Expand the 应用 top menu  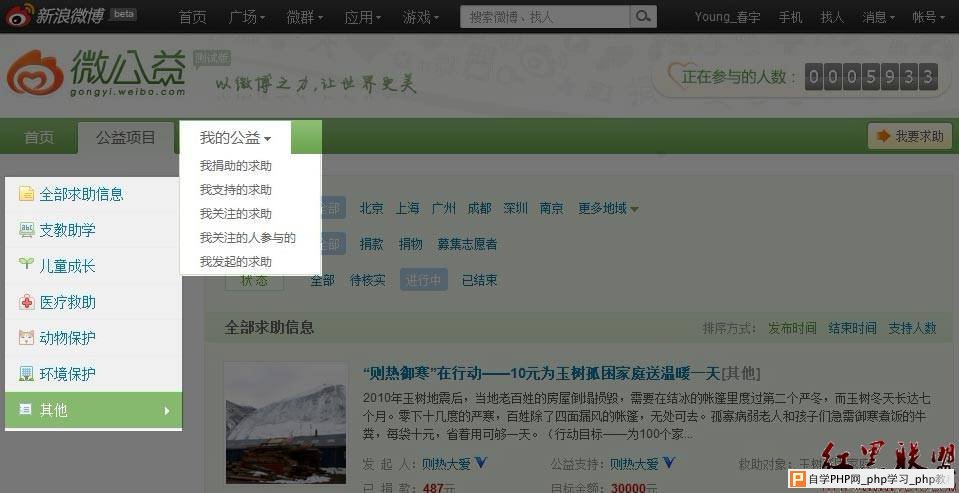click(x=363, y=17)
